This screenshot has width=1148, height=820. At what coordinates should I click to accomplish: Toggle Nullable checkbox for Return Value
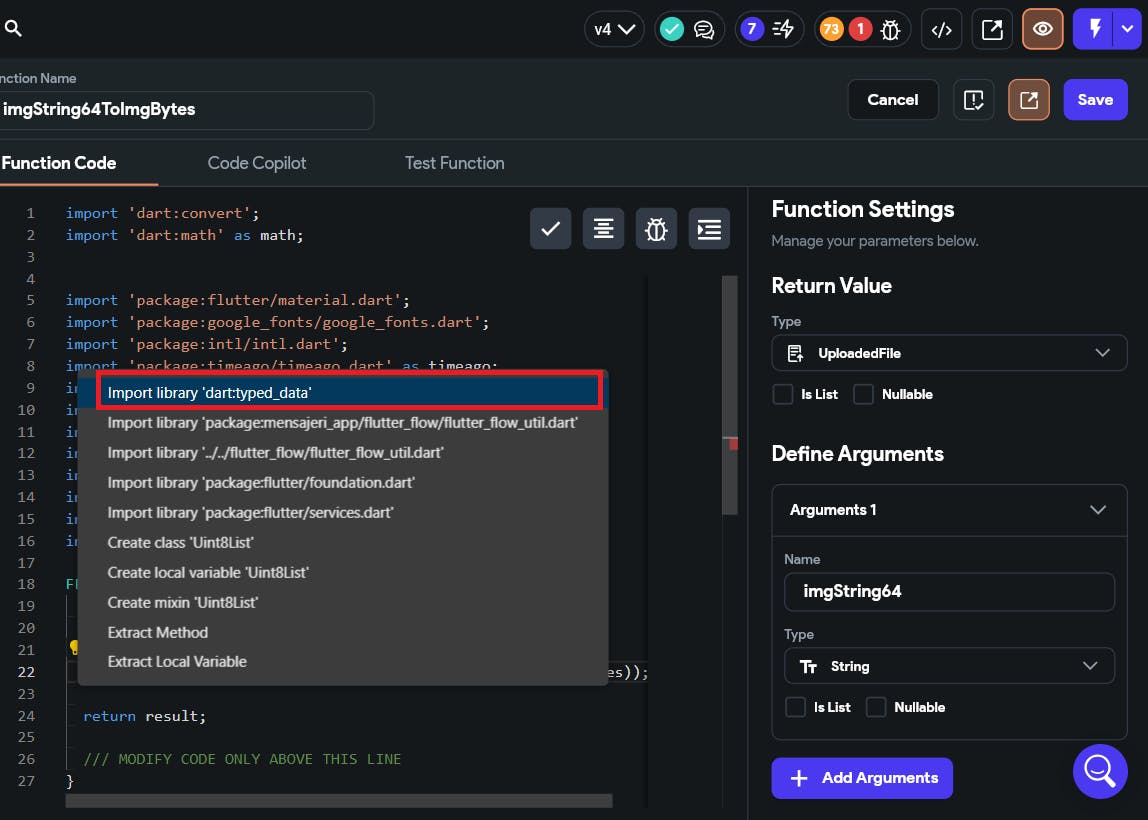863,394
